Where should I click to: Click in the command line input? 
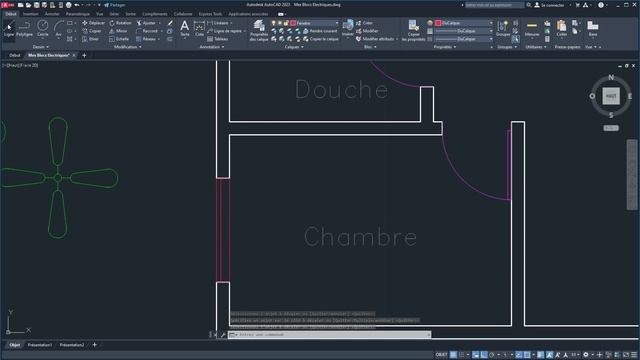tap(329, 335)
